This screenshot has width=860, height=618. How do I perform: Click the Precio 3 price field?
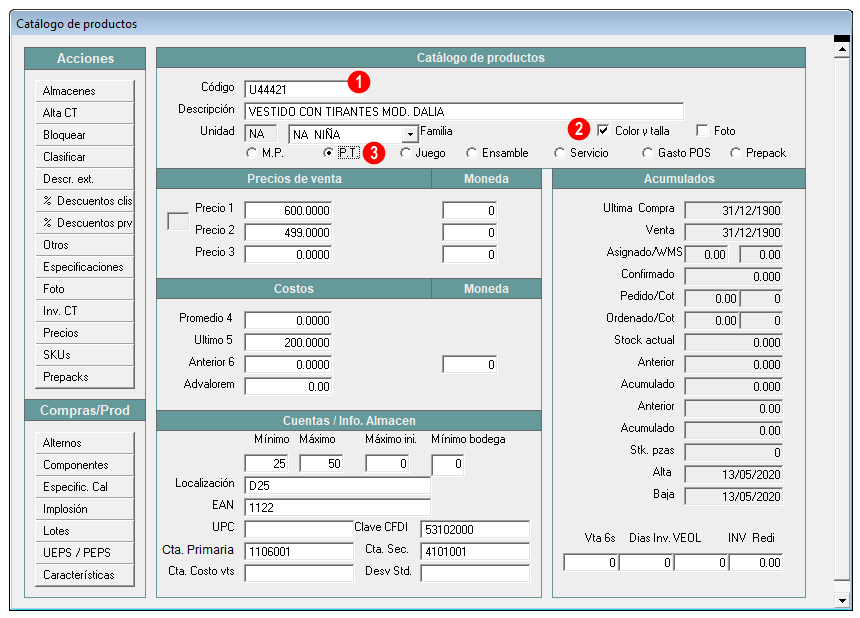[288, 254]
